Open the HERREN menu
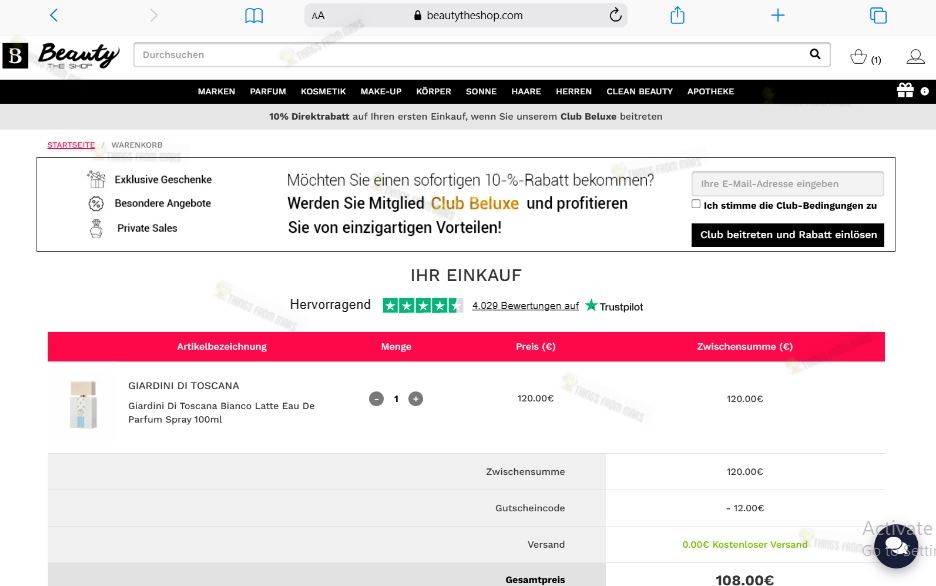Viewport: 936px width, 586px height. [x=574, y=91]
